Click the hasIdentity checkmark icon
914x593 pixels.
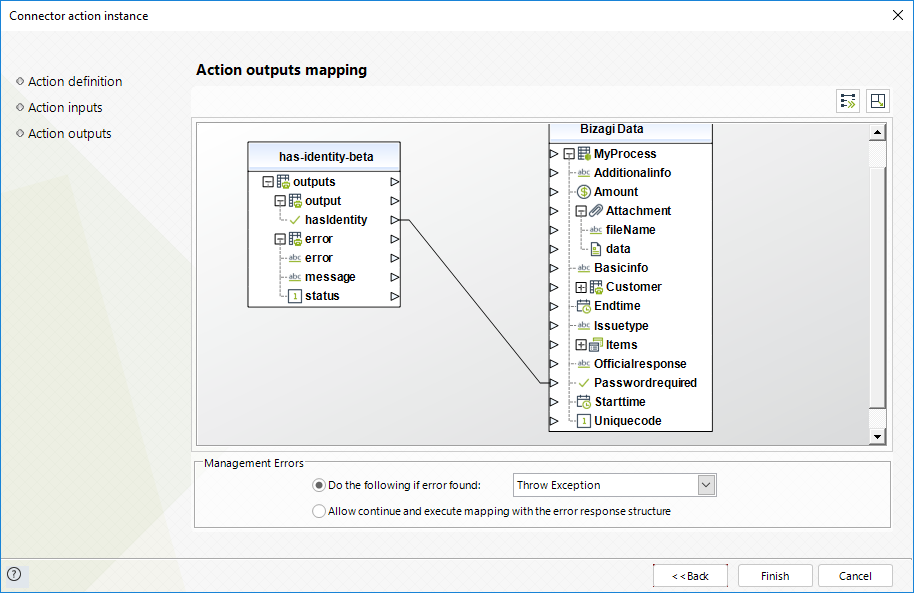point(295,220)
